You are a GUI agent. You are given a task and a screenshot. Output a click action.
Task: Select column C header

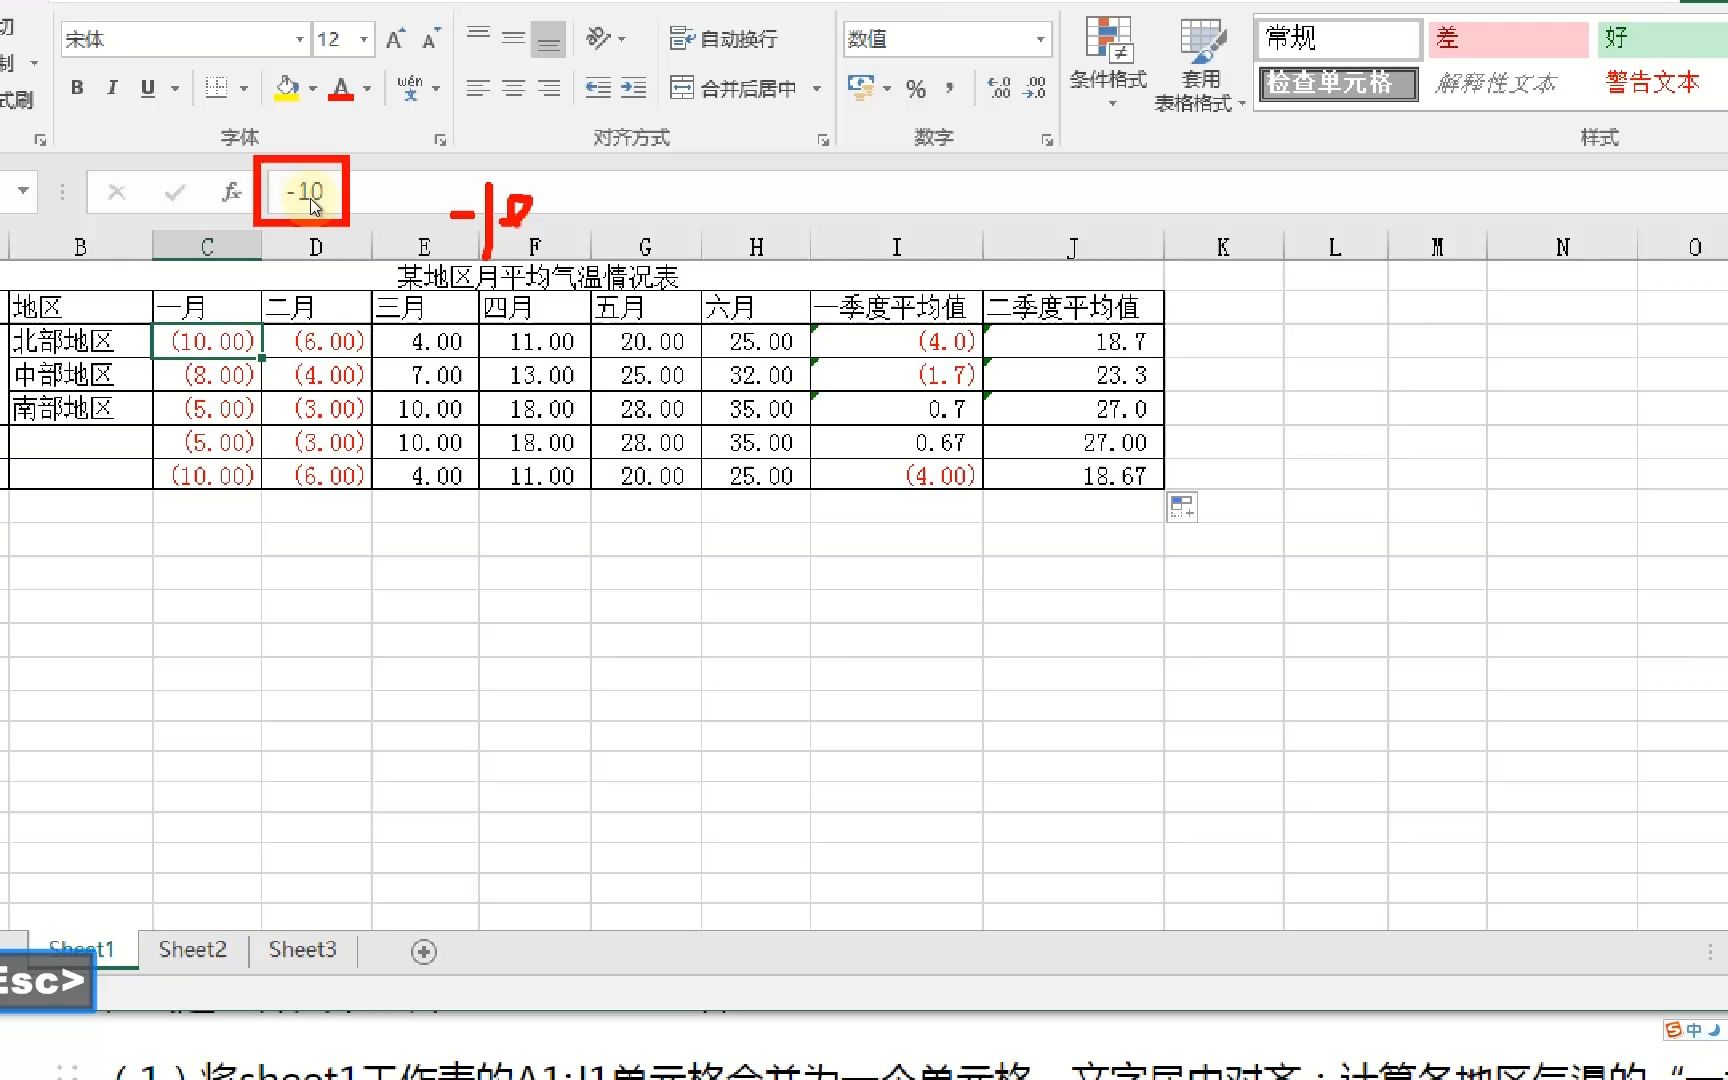click(x=207, y=247)
